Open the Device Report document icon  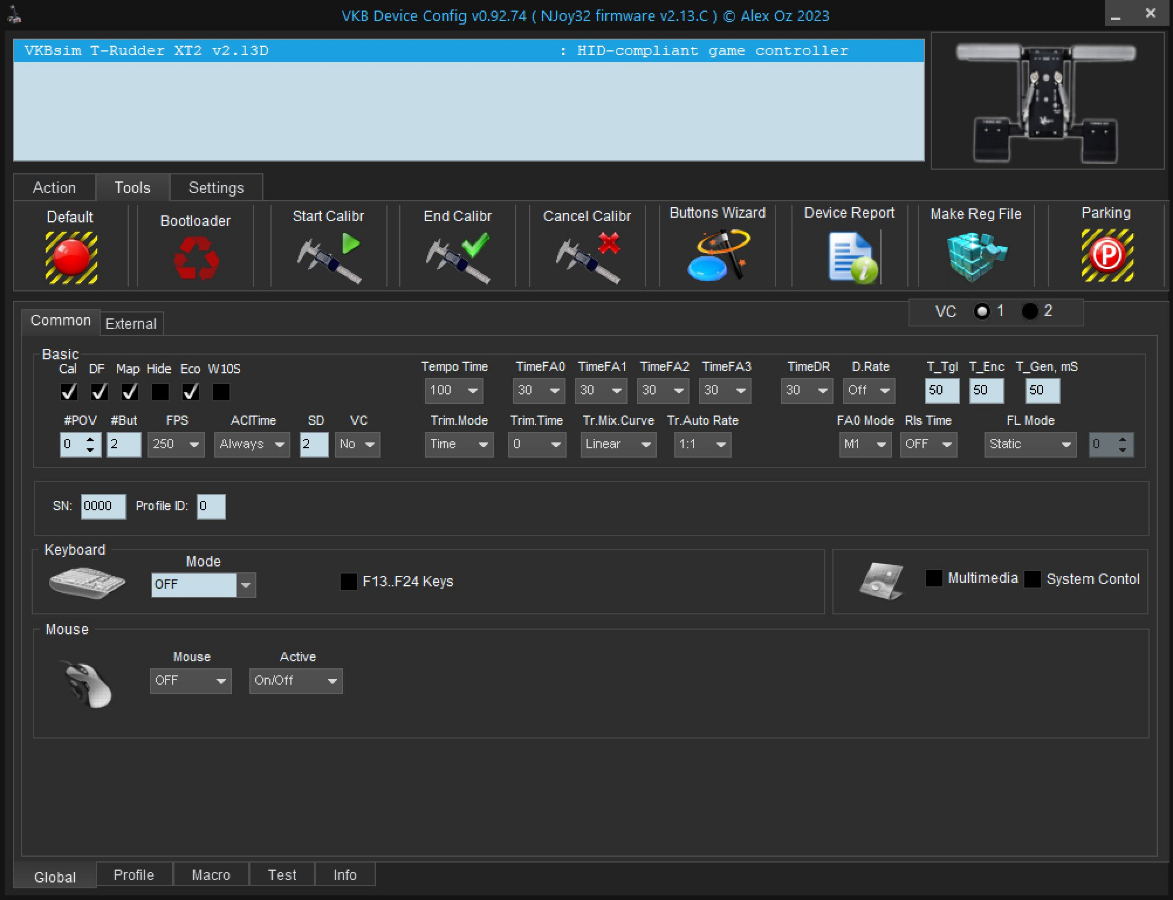(852, 257)
